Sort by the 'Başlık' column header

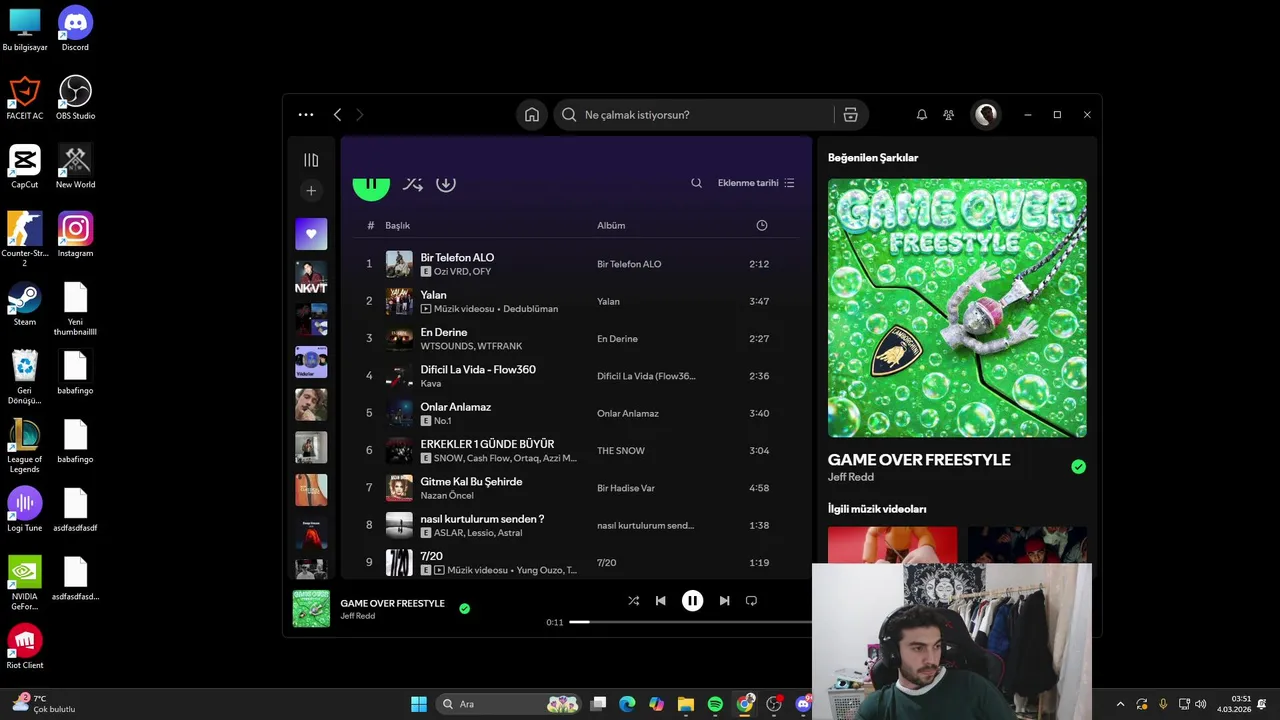(x=397, y=226)
